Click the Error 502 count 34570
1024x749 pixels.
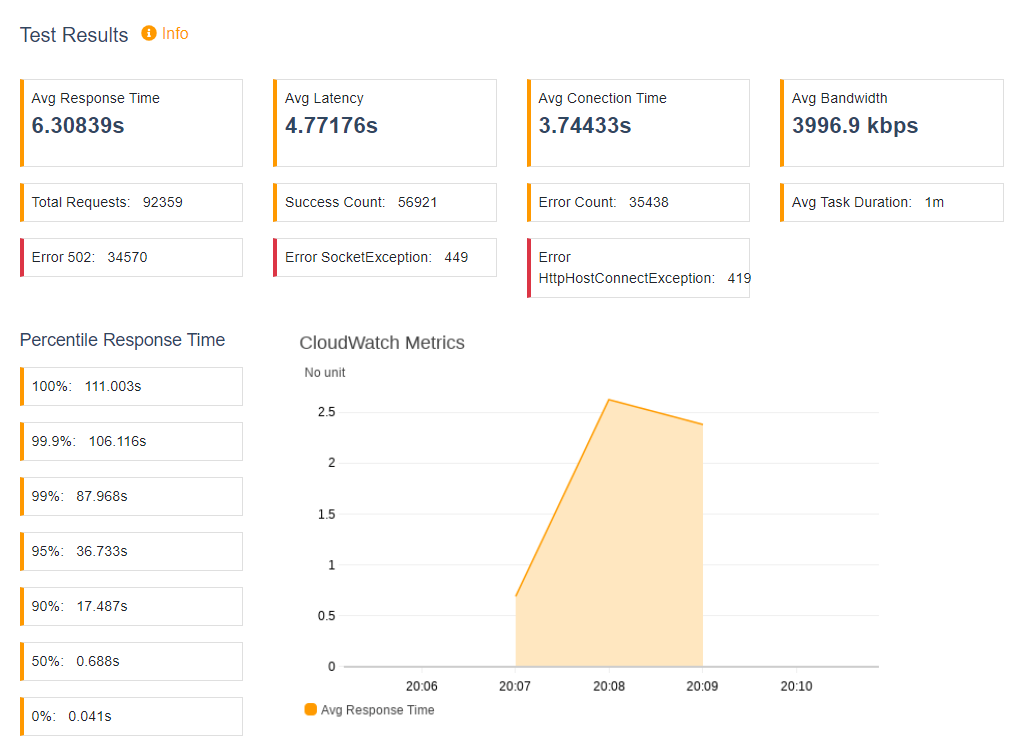coord(127,257)
